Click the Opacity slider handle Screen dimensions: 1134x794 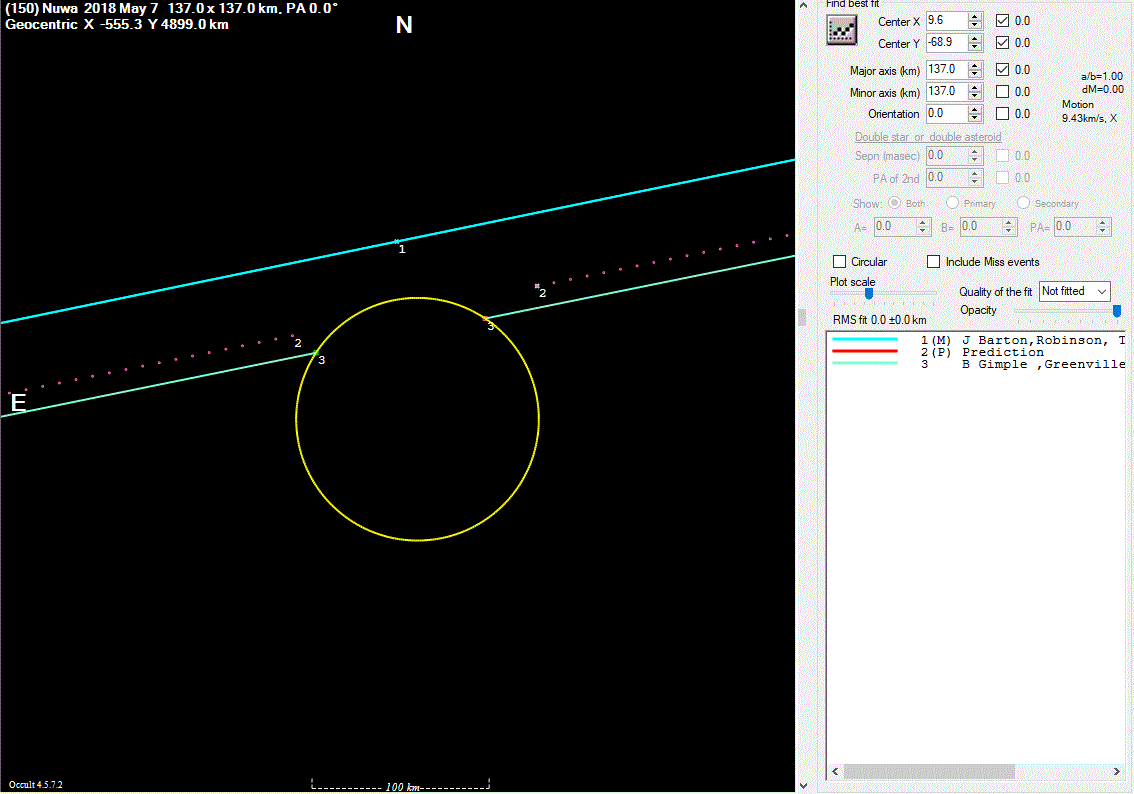coord(1117,311)
